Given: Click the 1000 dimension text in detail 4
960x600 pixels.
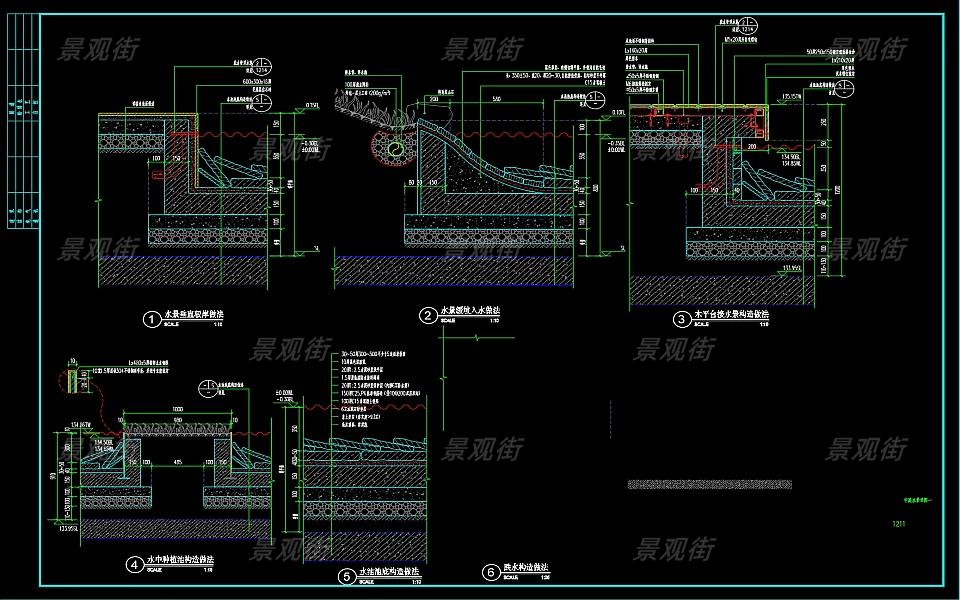Looking at the screenshot, I should (176, 411).
